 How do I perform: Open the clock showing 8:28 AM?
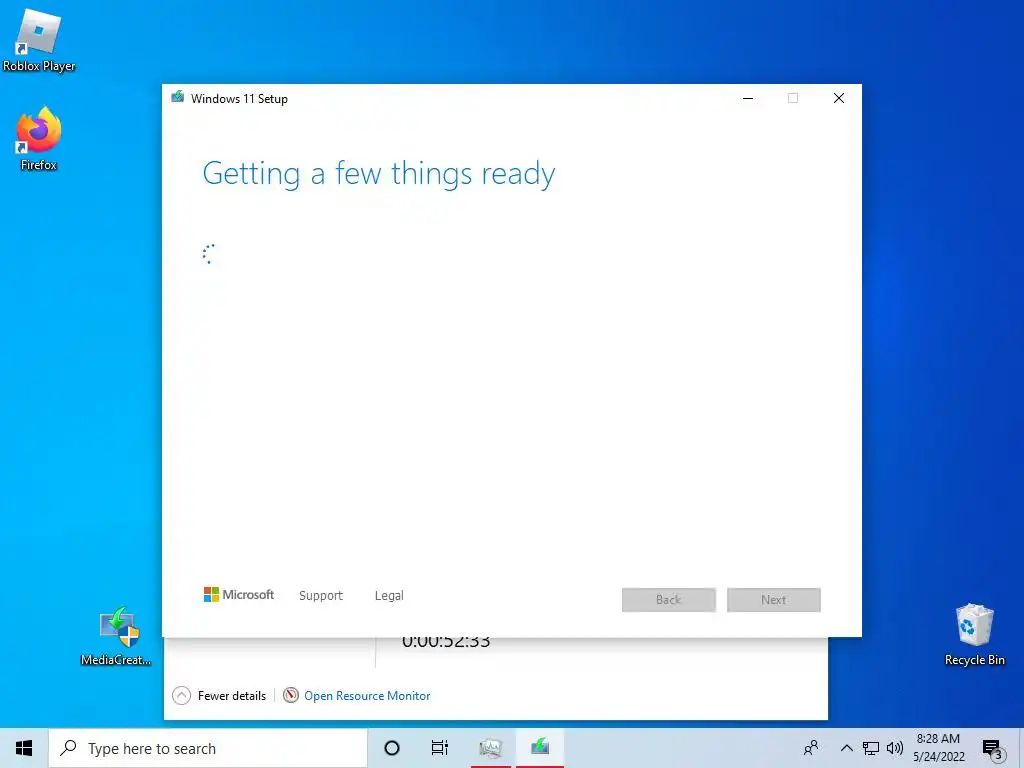point(938,748)
